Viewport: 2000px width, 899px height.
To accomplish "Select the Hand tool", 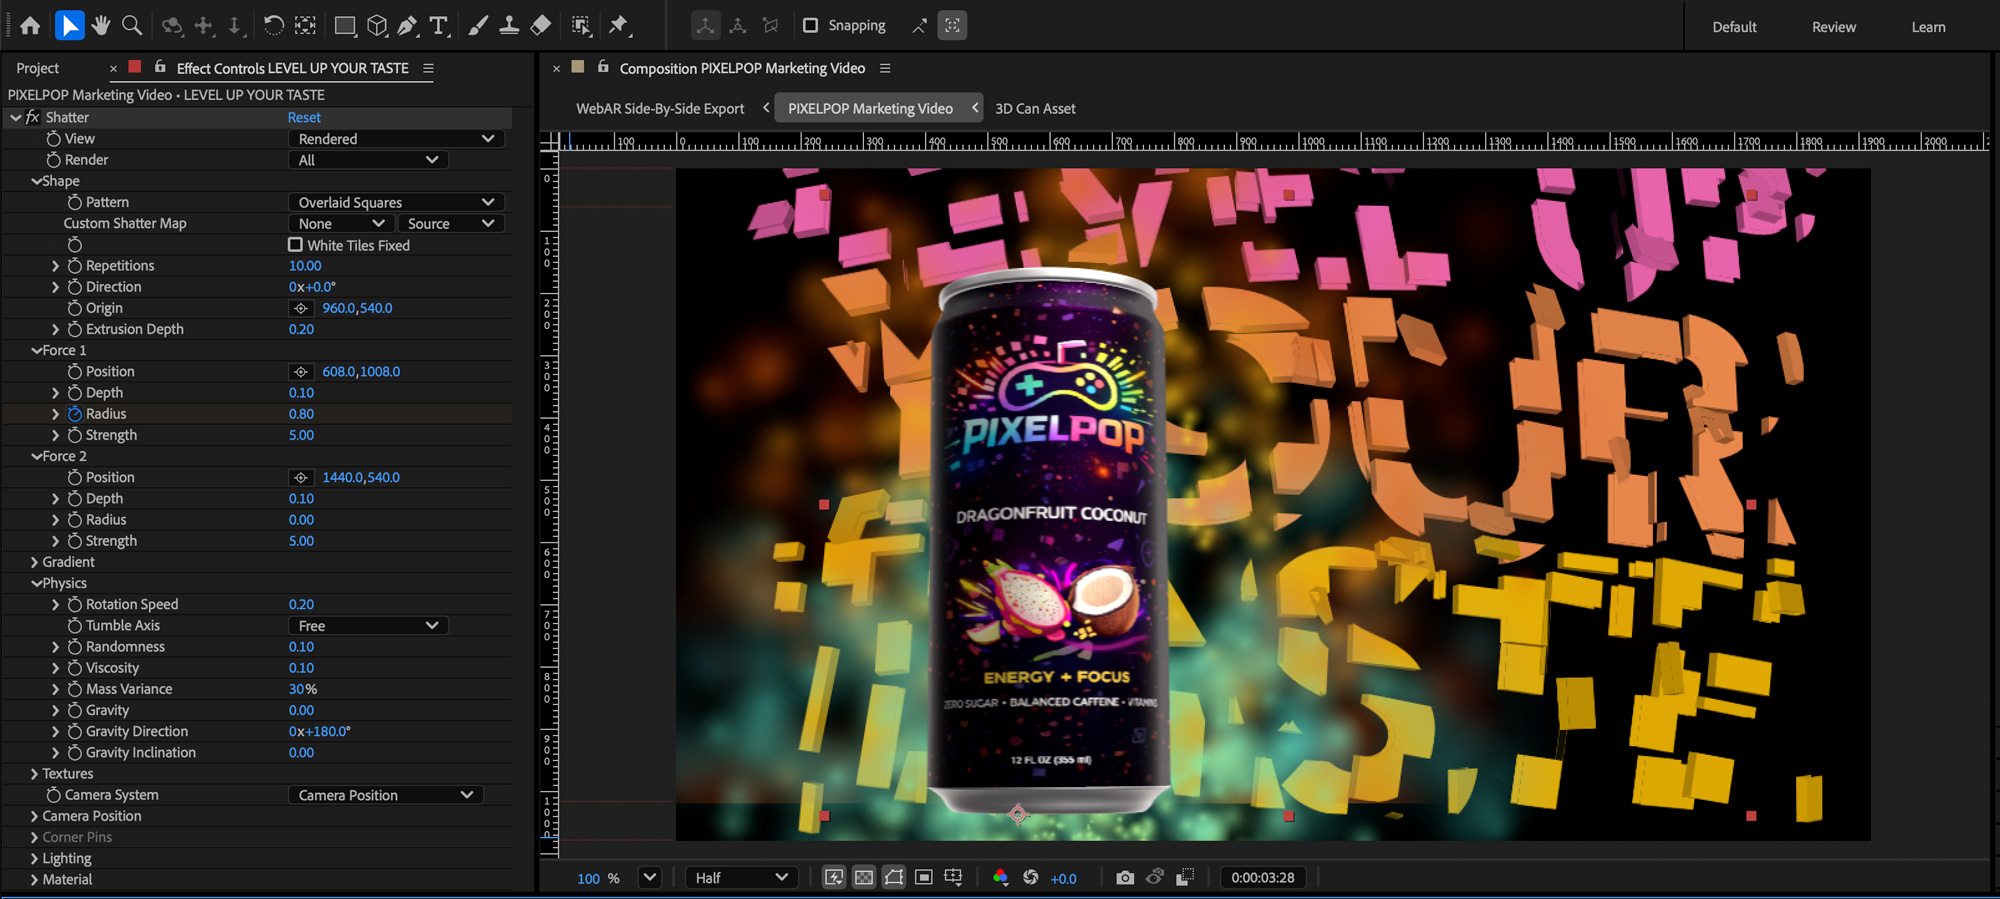I will click(x=100, y=26).
